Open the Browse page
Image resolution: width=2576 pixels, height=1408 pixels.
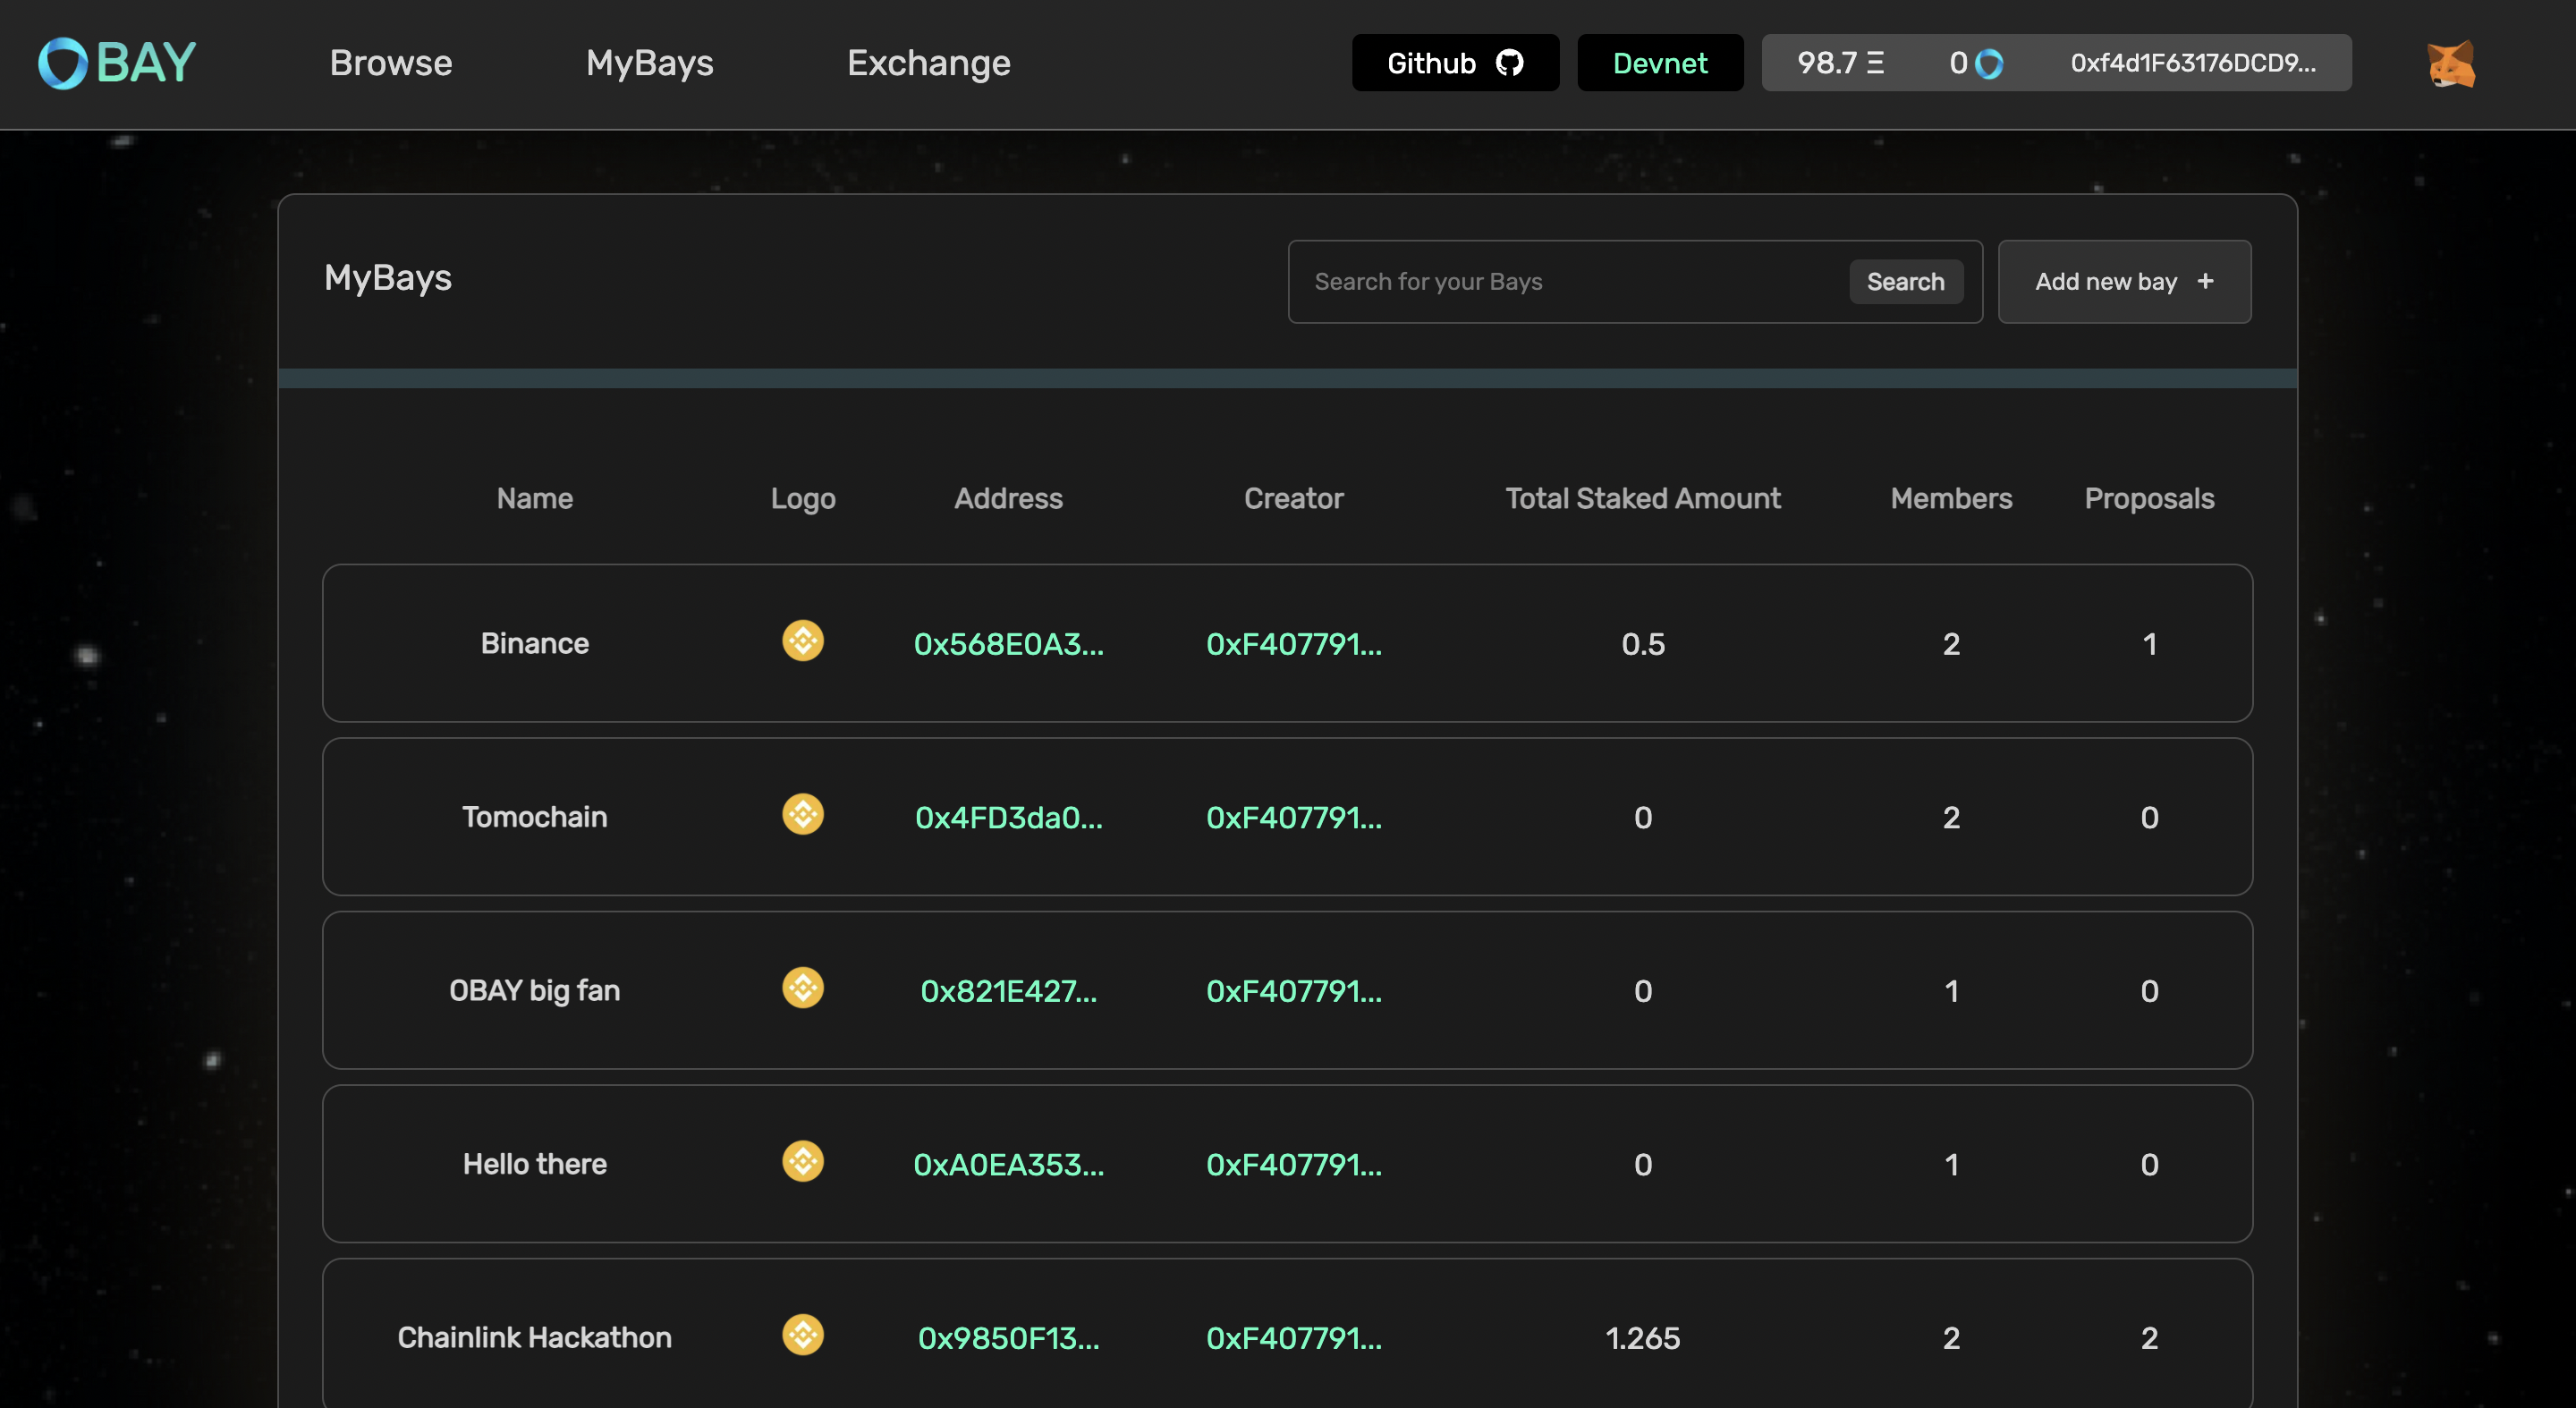pos(391,63)
